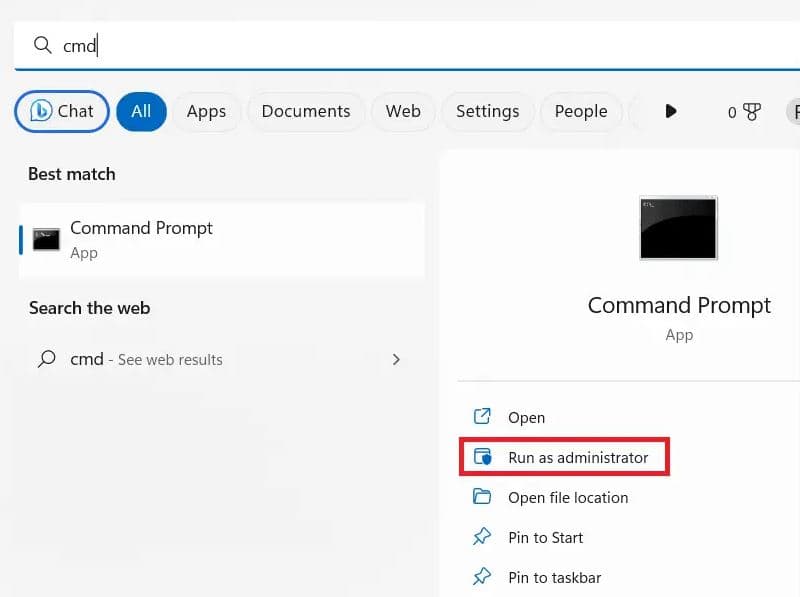Select the All filter tab

click(141, 112)
